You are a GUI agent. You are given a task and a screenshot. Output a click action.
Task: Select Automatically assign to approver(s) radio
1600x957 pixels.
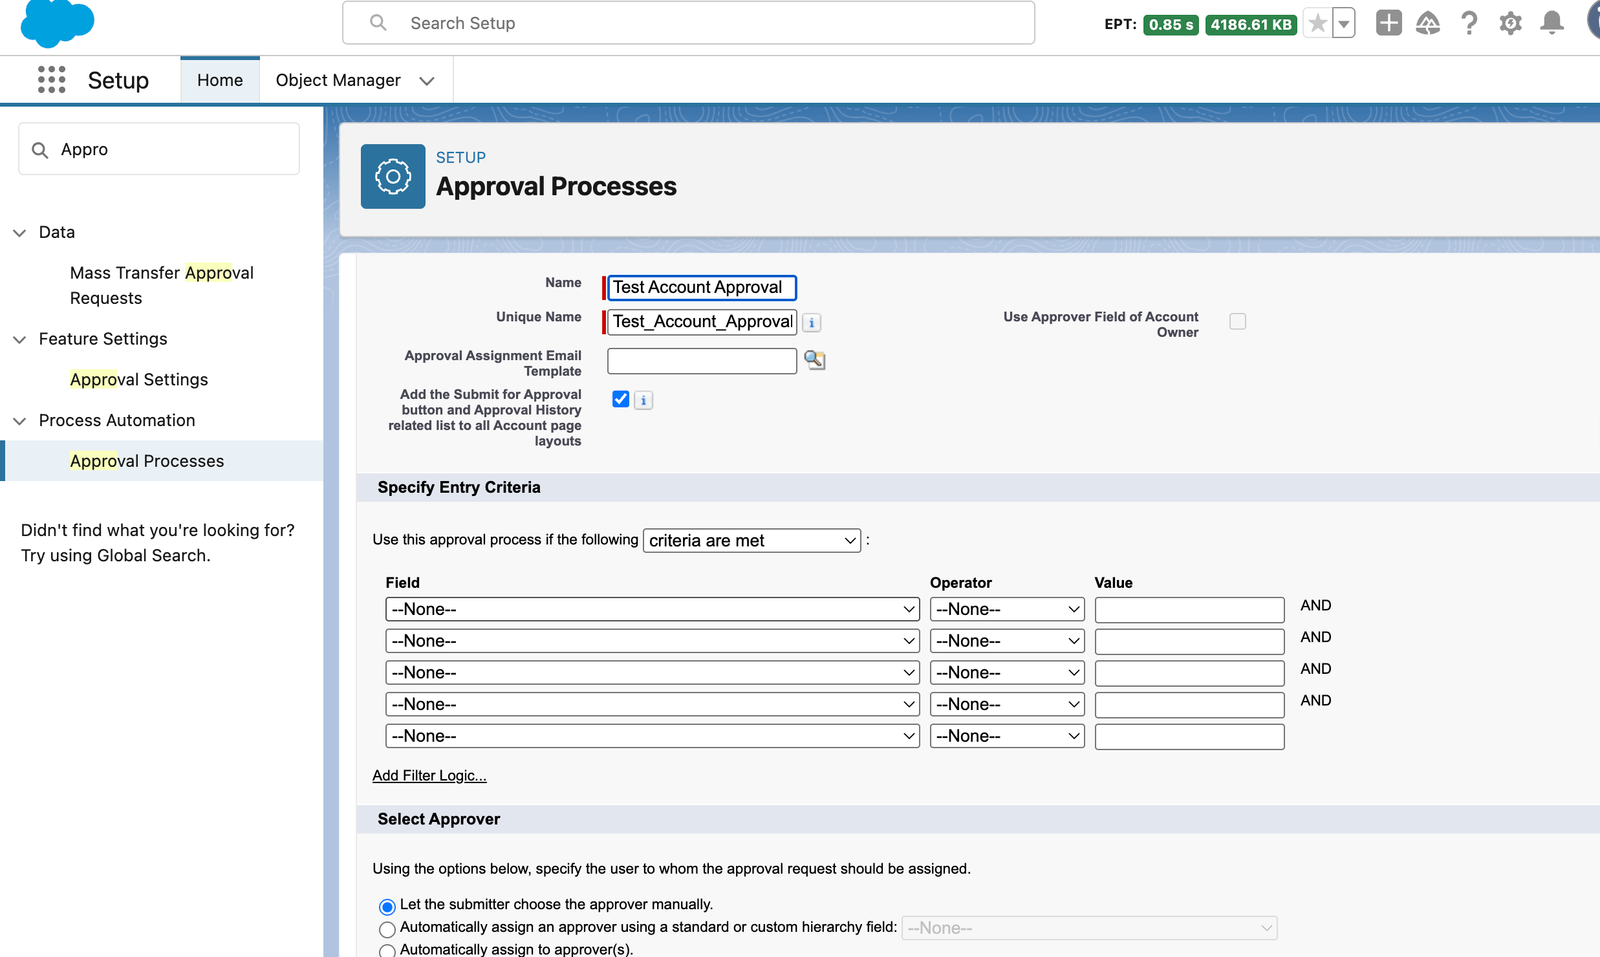pyautogui.click(x=387, y=951)
